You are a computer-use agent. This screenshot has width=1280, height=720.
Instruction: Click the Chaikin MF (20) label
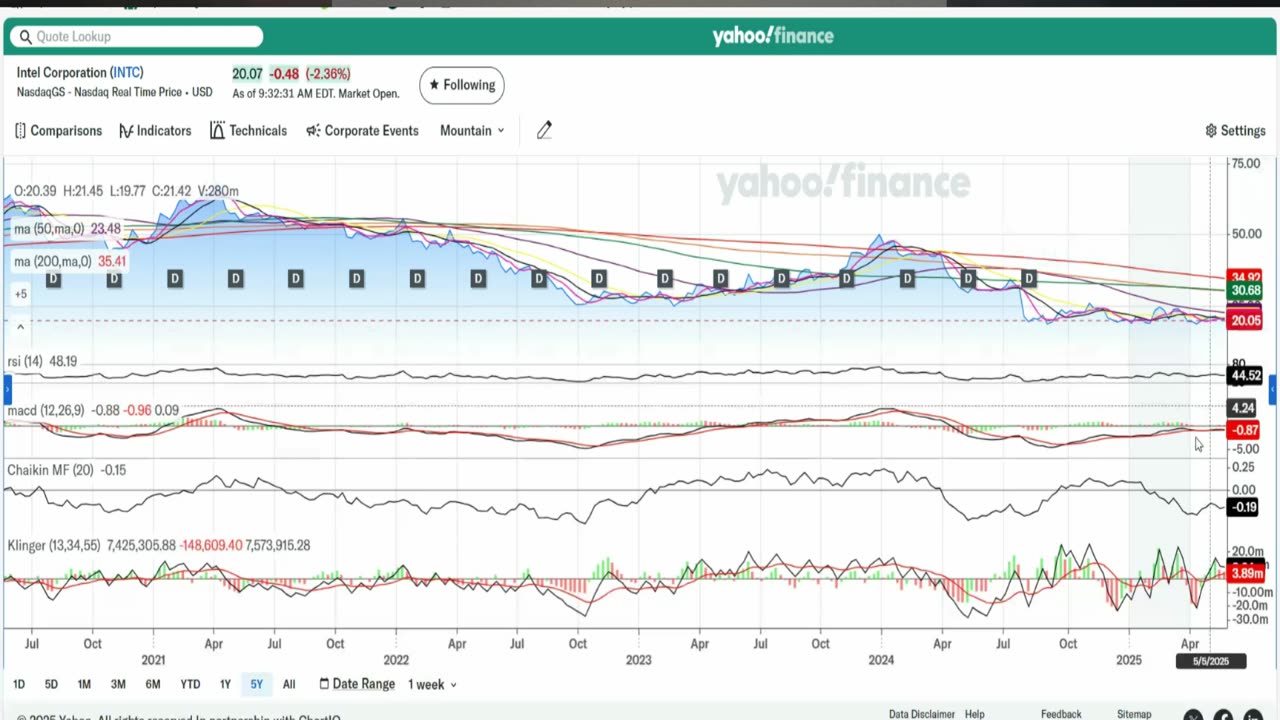coord(50,470)
